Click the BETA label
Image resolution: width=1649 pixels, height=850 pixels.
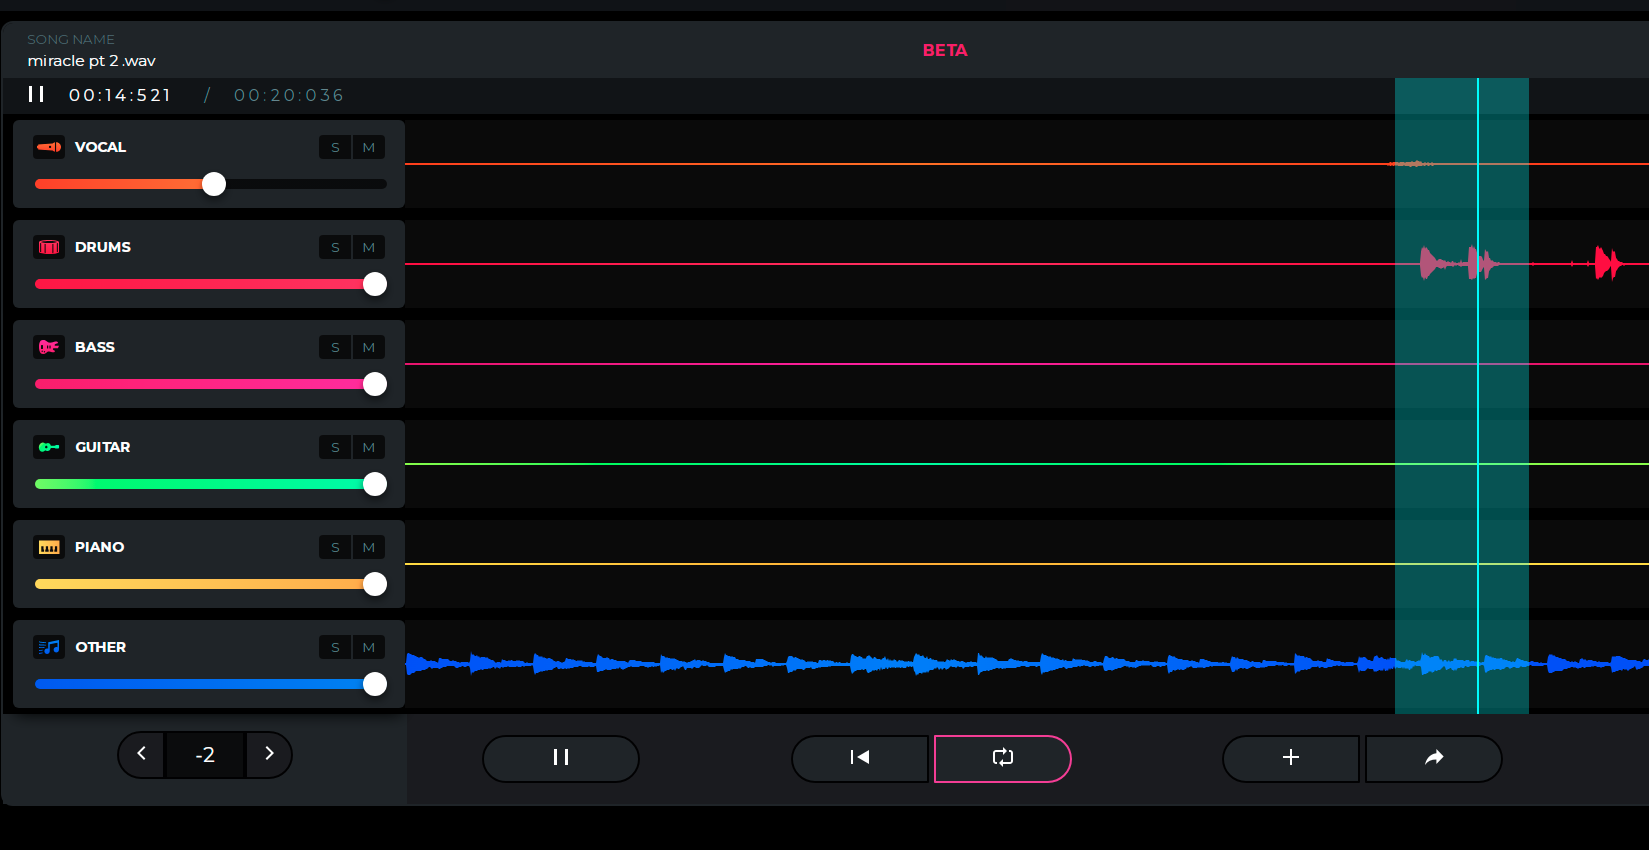(x=945, y=50)
